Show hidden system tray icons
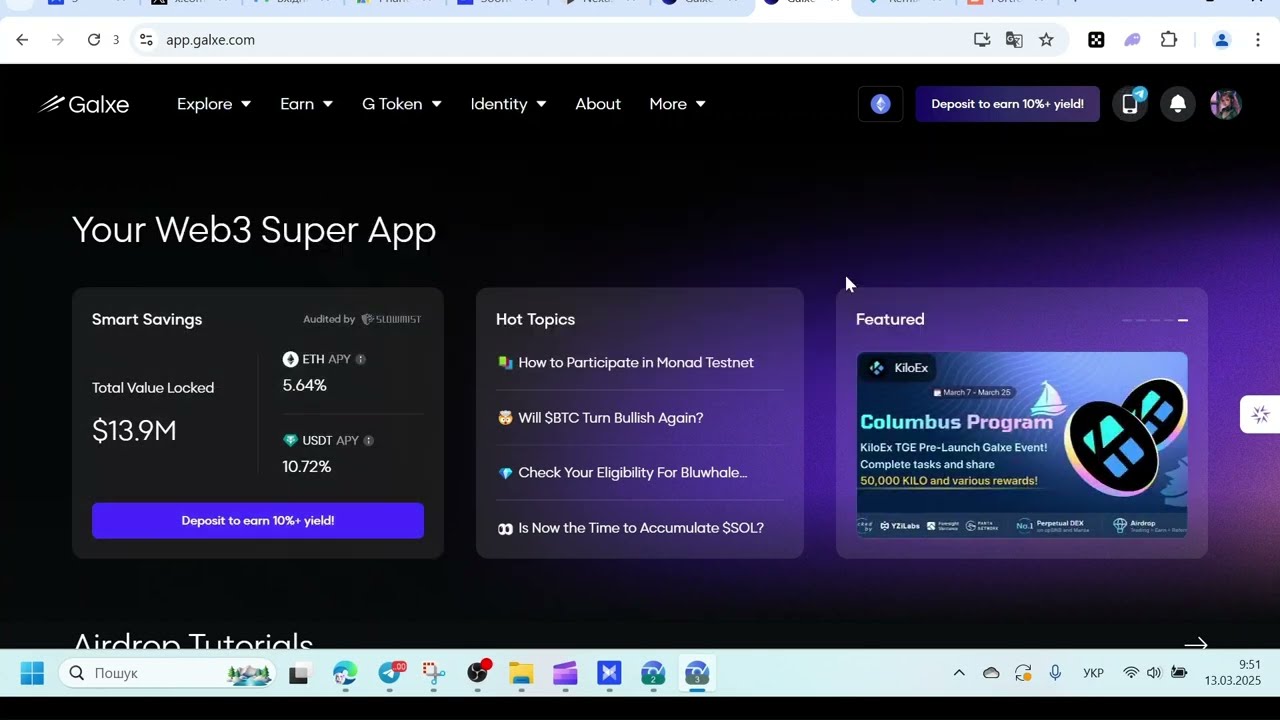1280x720 pixels. (959, 673)
